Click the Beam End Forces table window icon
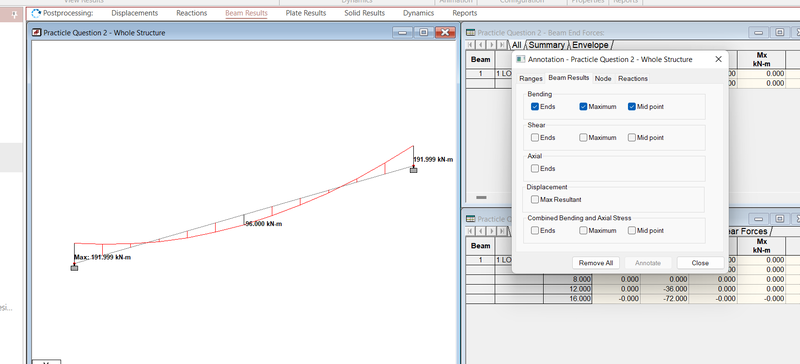Viewport: 800px width, 364px height. [x=471, y=33]
